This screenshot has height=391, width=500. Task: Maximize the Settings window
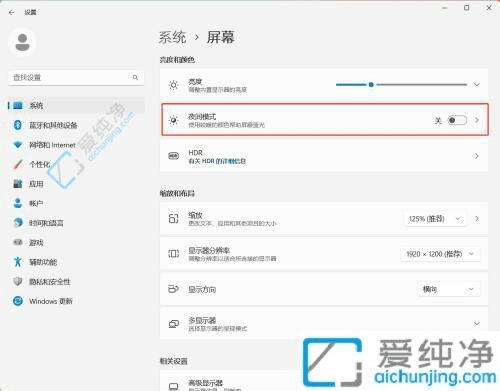coord(467,8)
